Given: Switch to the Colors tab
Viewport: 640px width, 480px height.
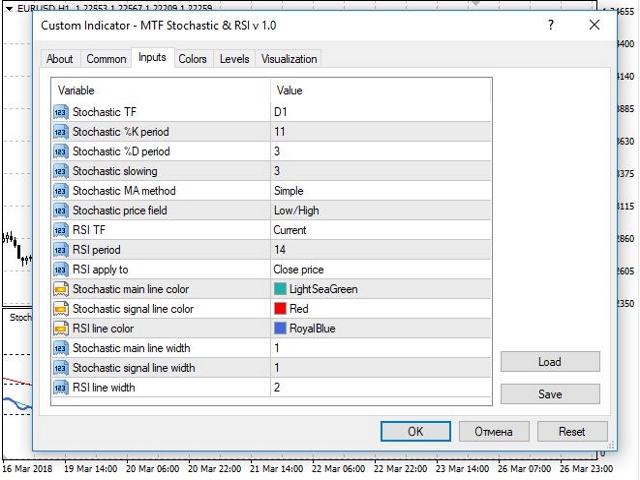Looking at the screenshot, I should pos(192,59).
